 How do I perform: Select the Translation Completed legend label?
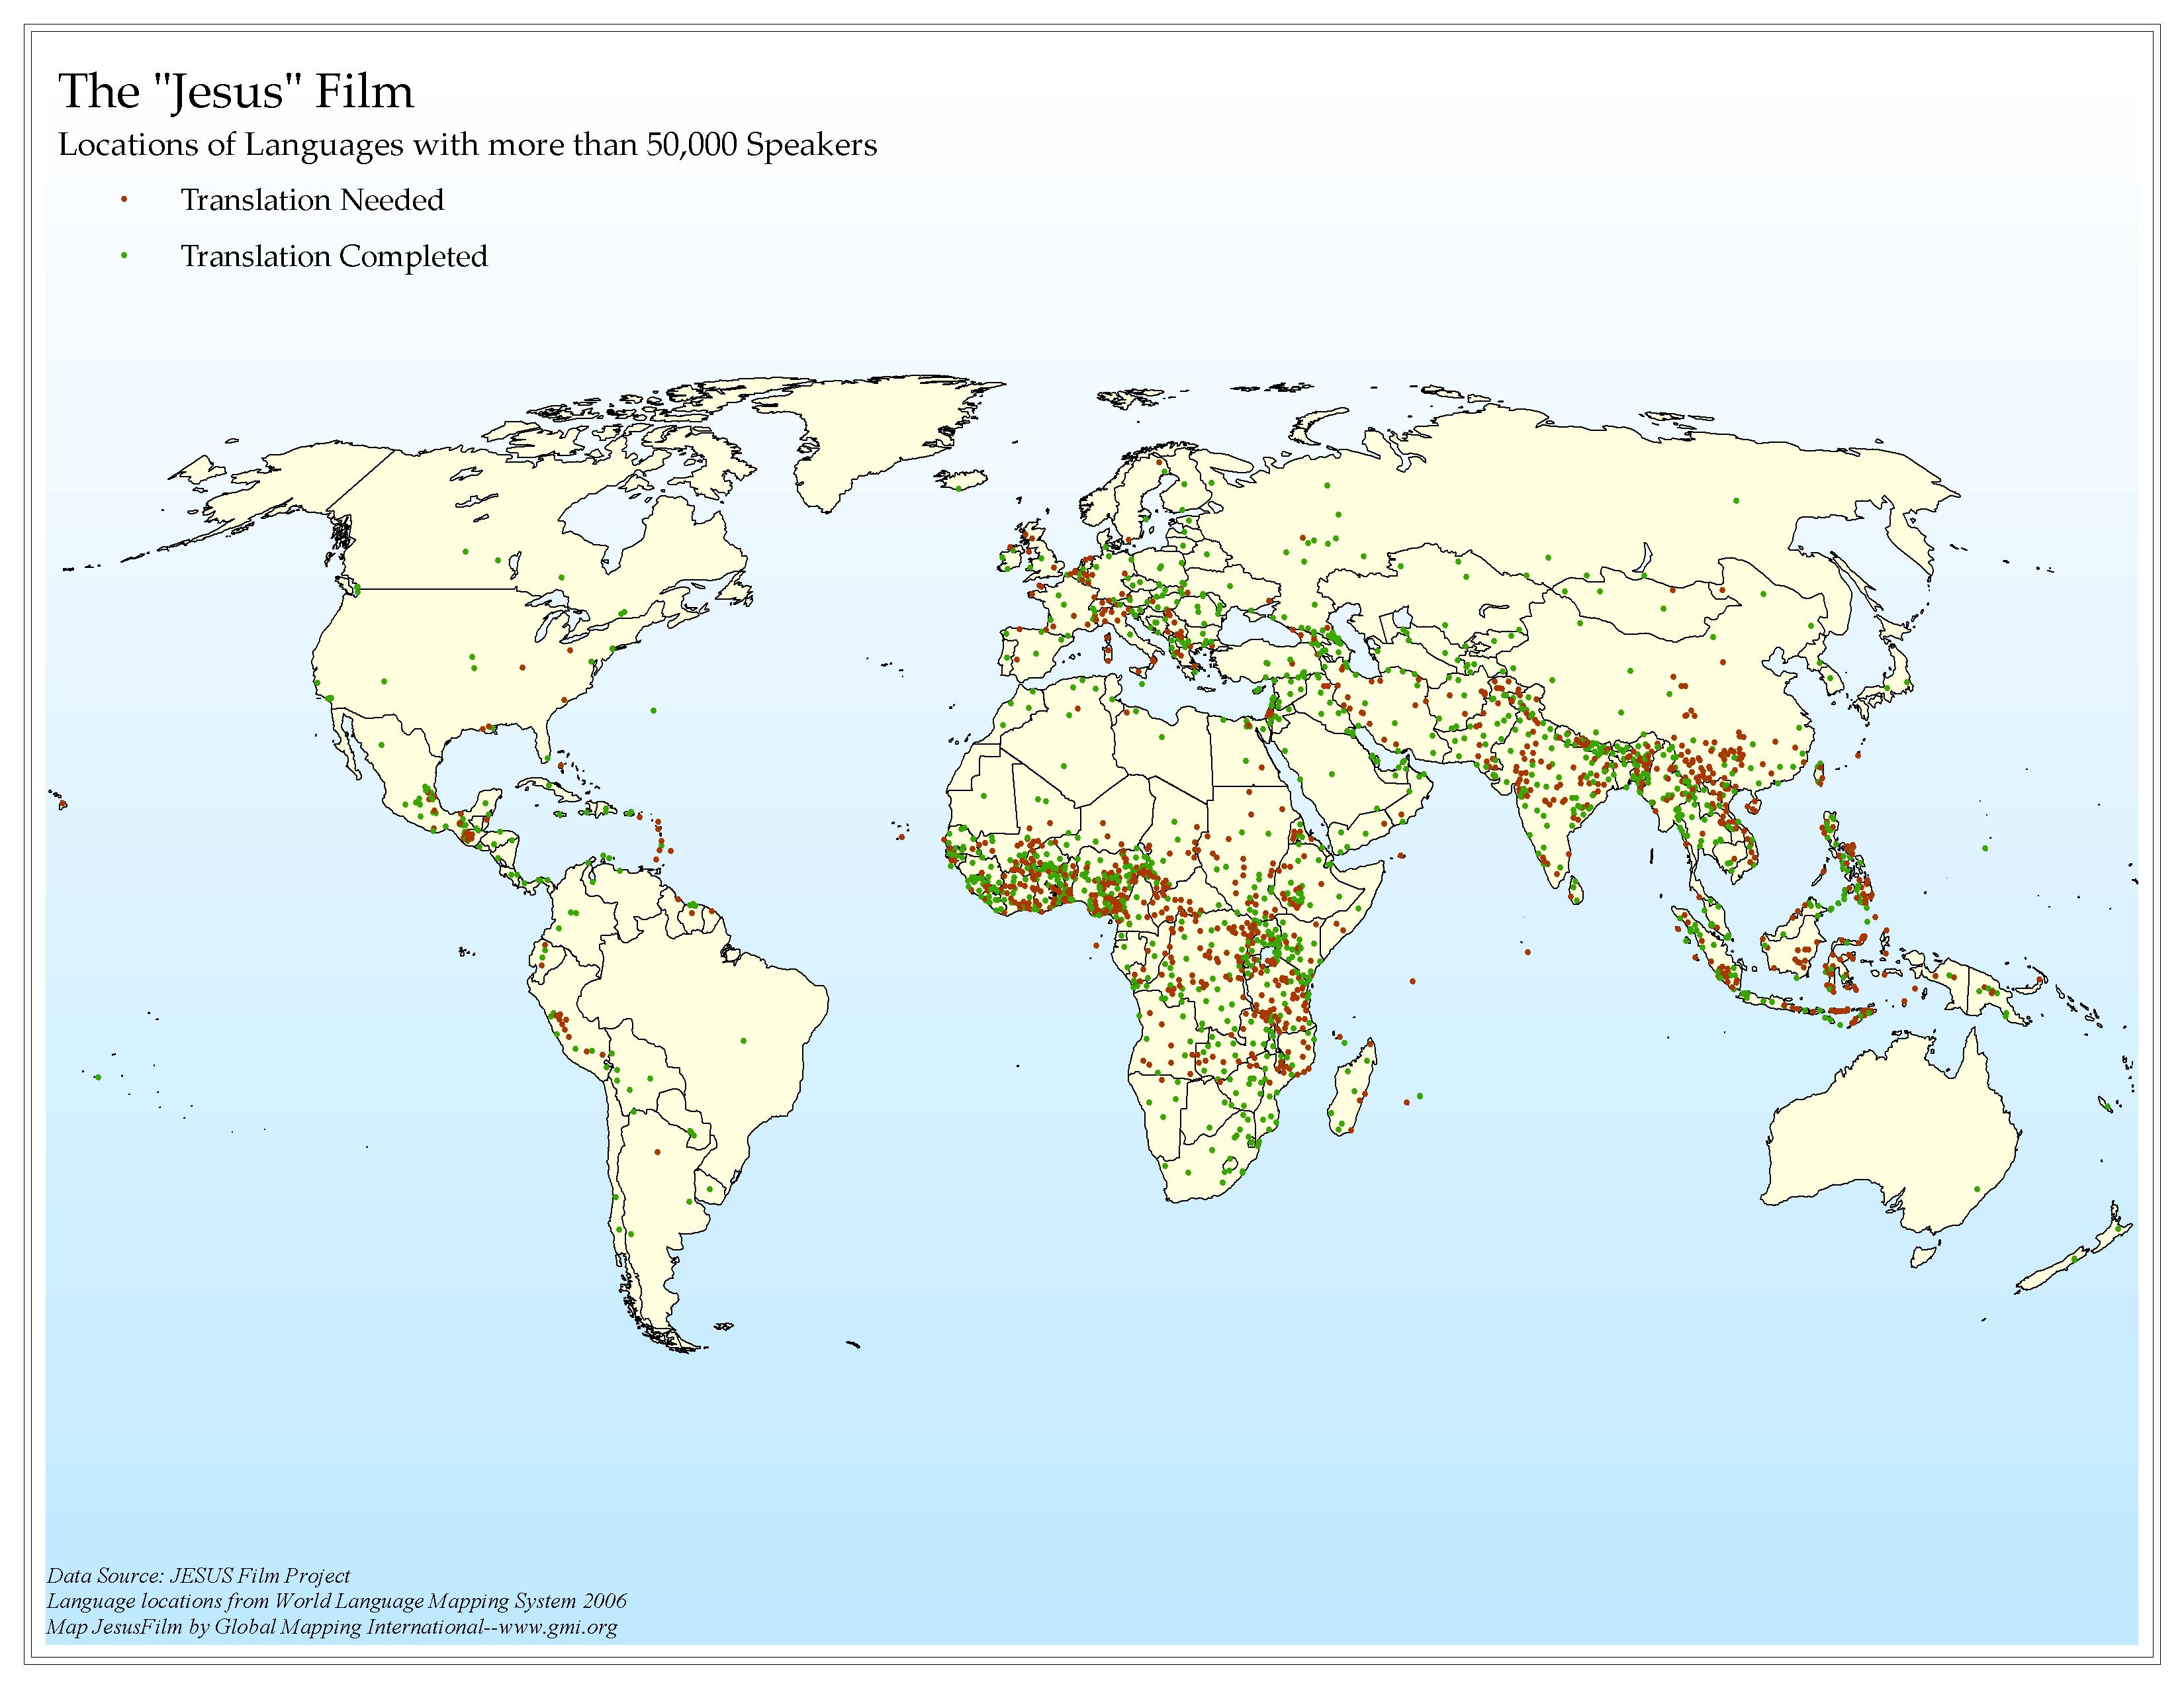[334, 257]
